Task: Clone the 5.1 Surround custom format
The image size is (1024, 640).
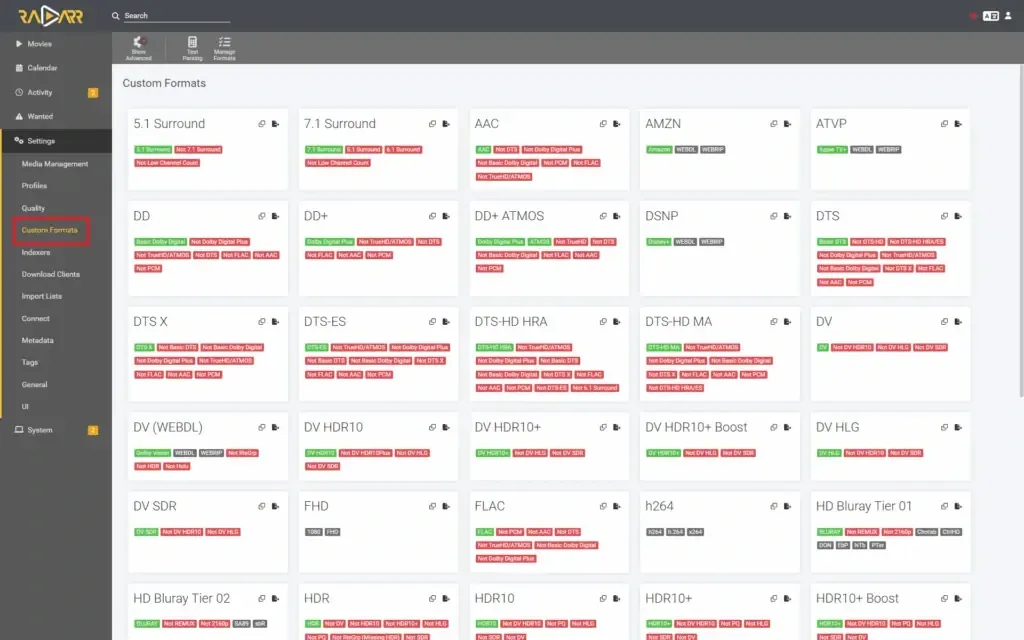Action: (261, 124)
